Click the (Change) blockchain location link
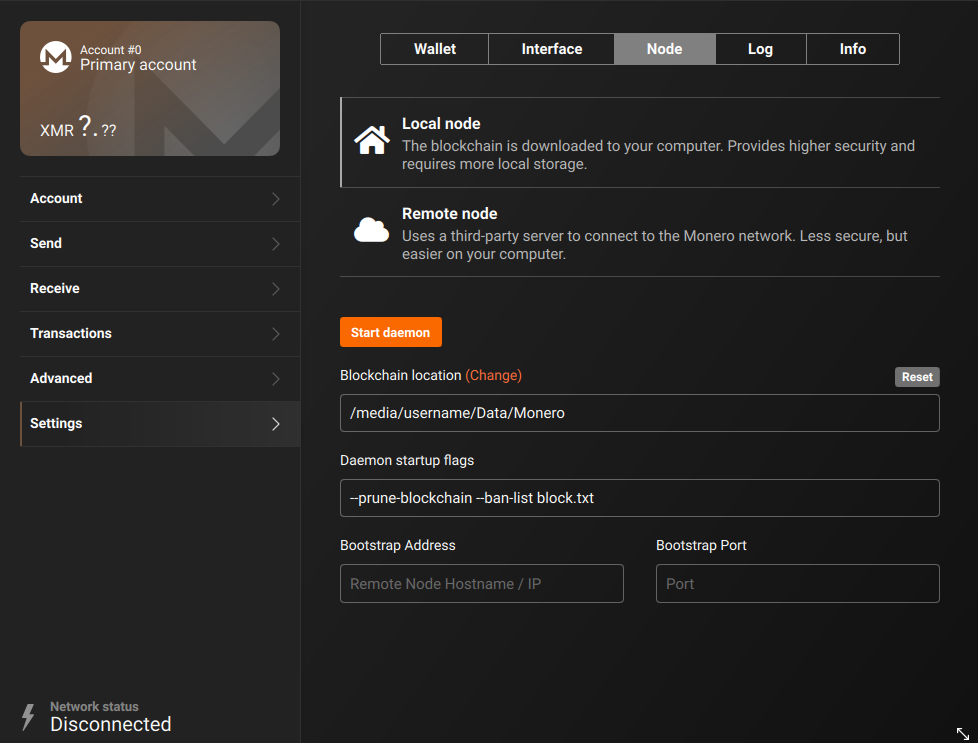Viewport: 978px width, 743px height. 493,375
